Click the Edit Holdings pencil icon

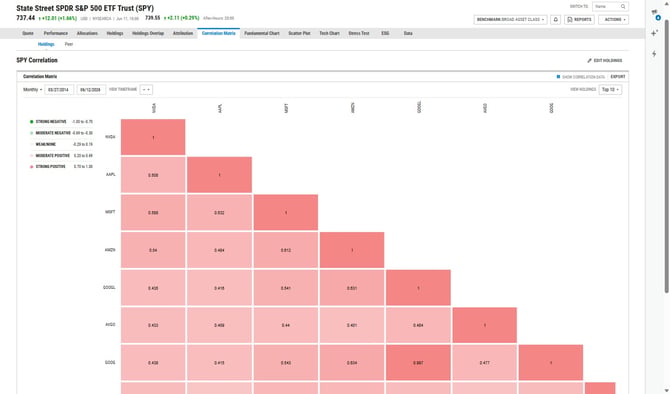[x=589, y=61]
